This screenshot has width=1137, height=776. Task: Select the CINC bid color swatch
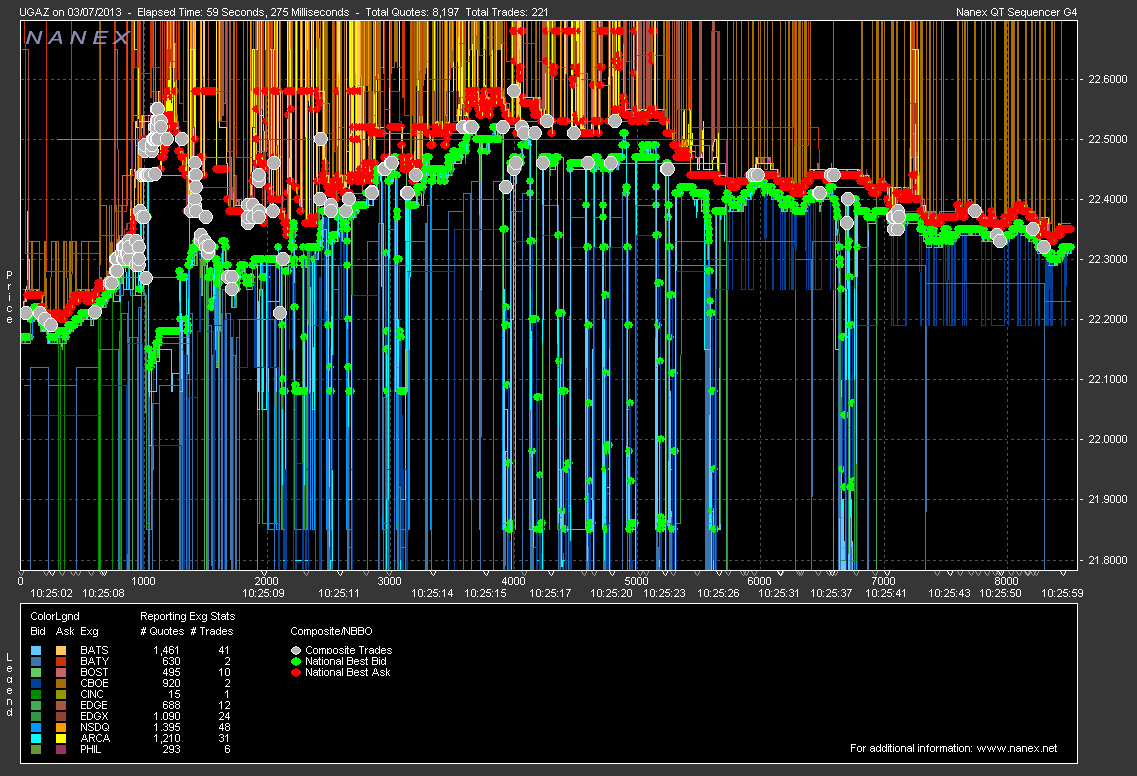pos(37,694)
